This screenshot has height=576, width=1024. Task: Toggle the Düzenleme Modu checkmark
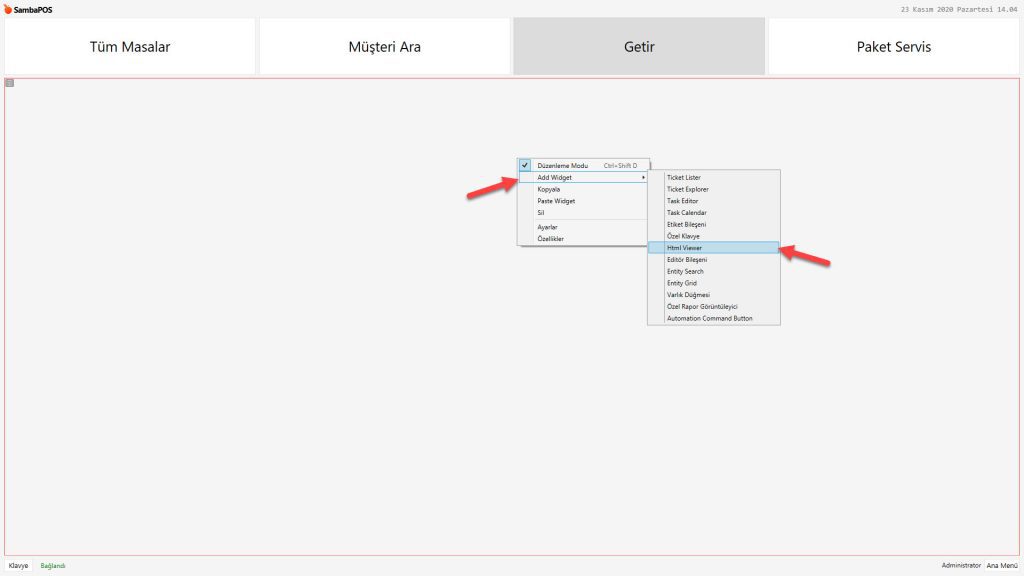(524, 165)
